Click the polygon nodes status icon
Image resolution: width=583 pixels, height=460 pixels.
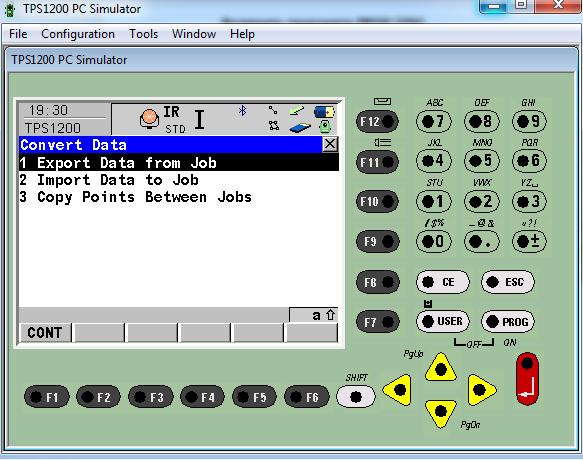[274, 126]
